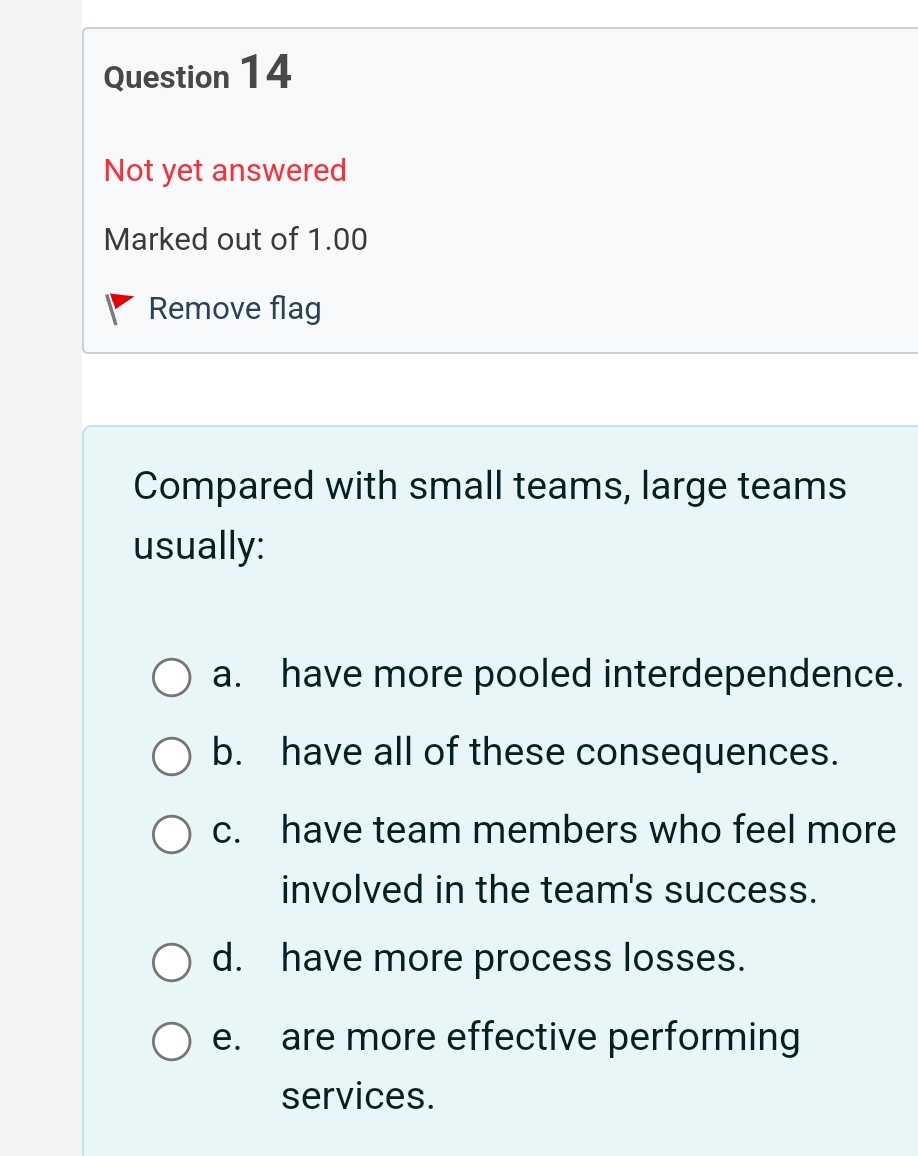Click answer text 'have more process losses'
The image size is (918, 1156).
[514, 958]
